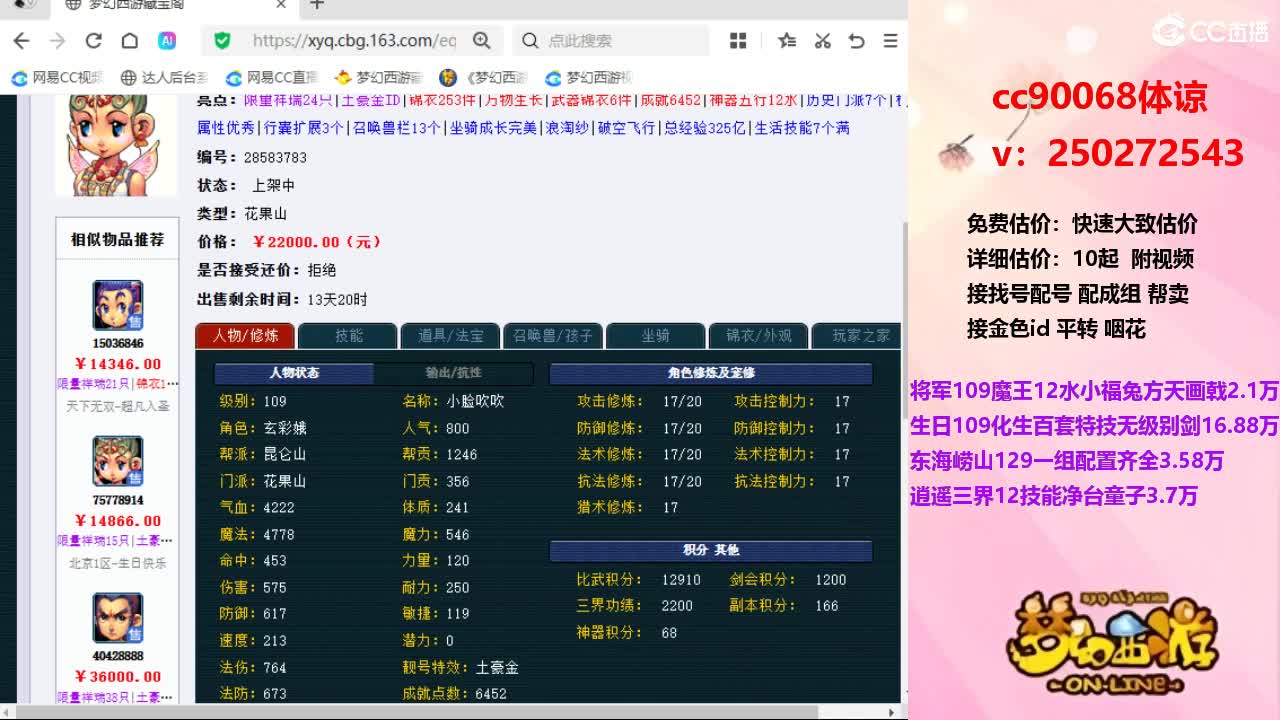
Task: Click the character name 小脸吹吹
Action: coord(475,401)
